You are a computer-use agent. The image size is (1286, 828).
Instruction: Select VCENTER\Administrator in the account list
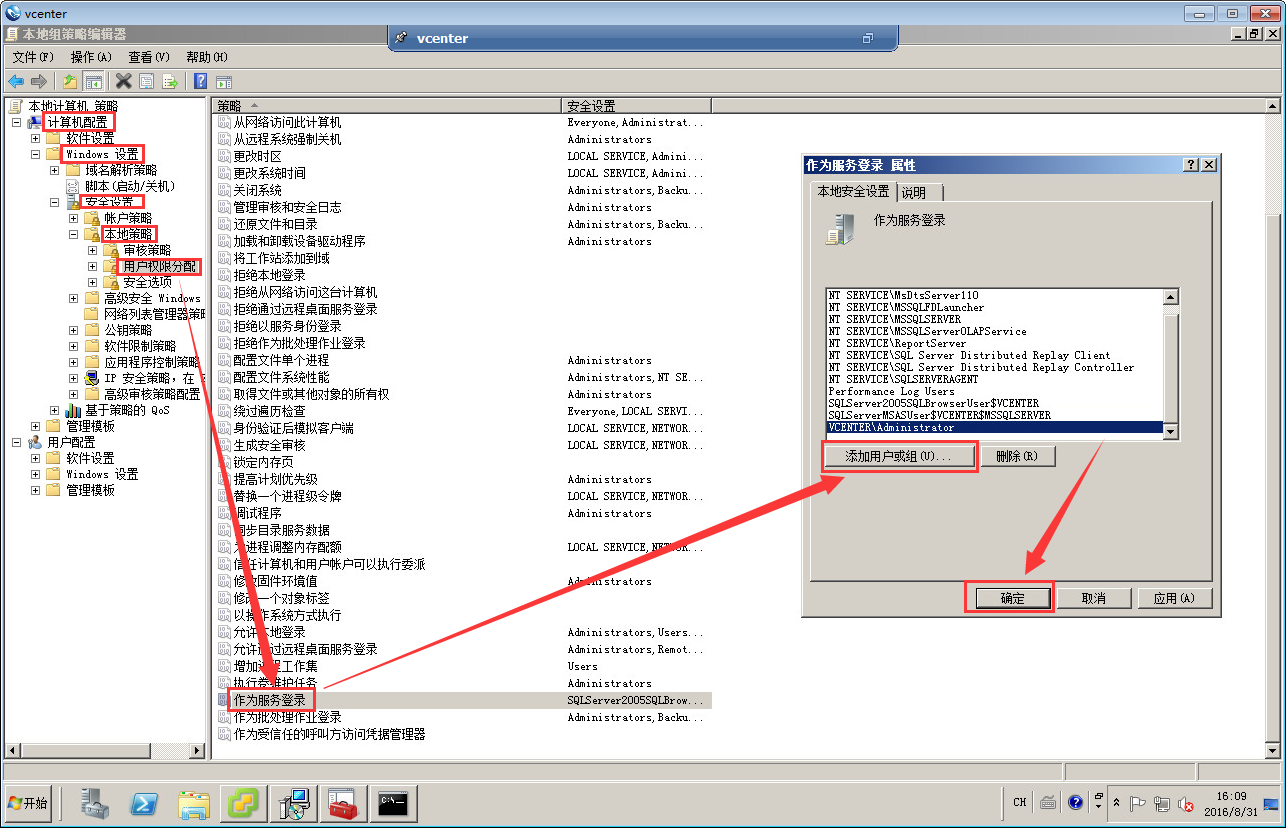point(995,428)
